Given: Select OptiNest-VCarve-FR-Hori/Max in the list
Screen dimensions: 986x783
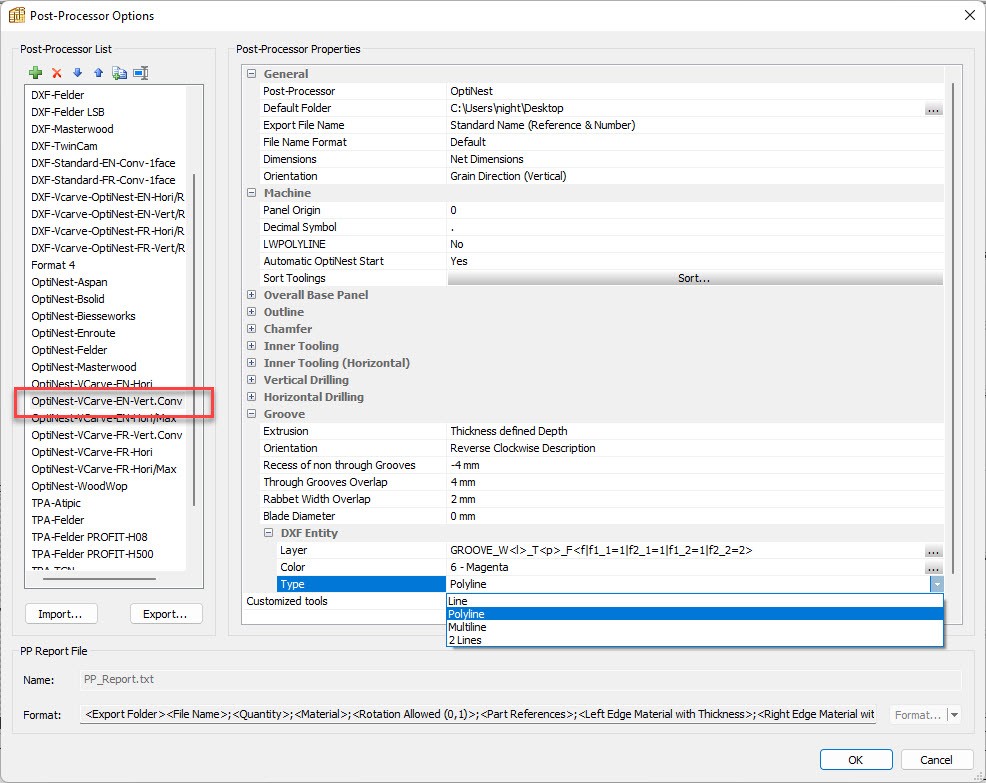Looking at the screenshot, I should (x=104, y=469).
